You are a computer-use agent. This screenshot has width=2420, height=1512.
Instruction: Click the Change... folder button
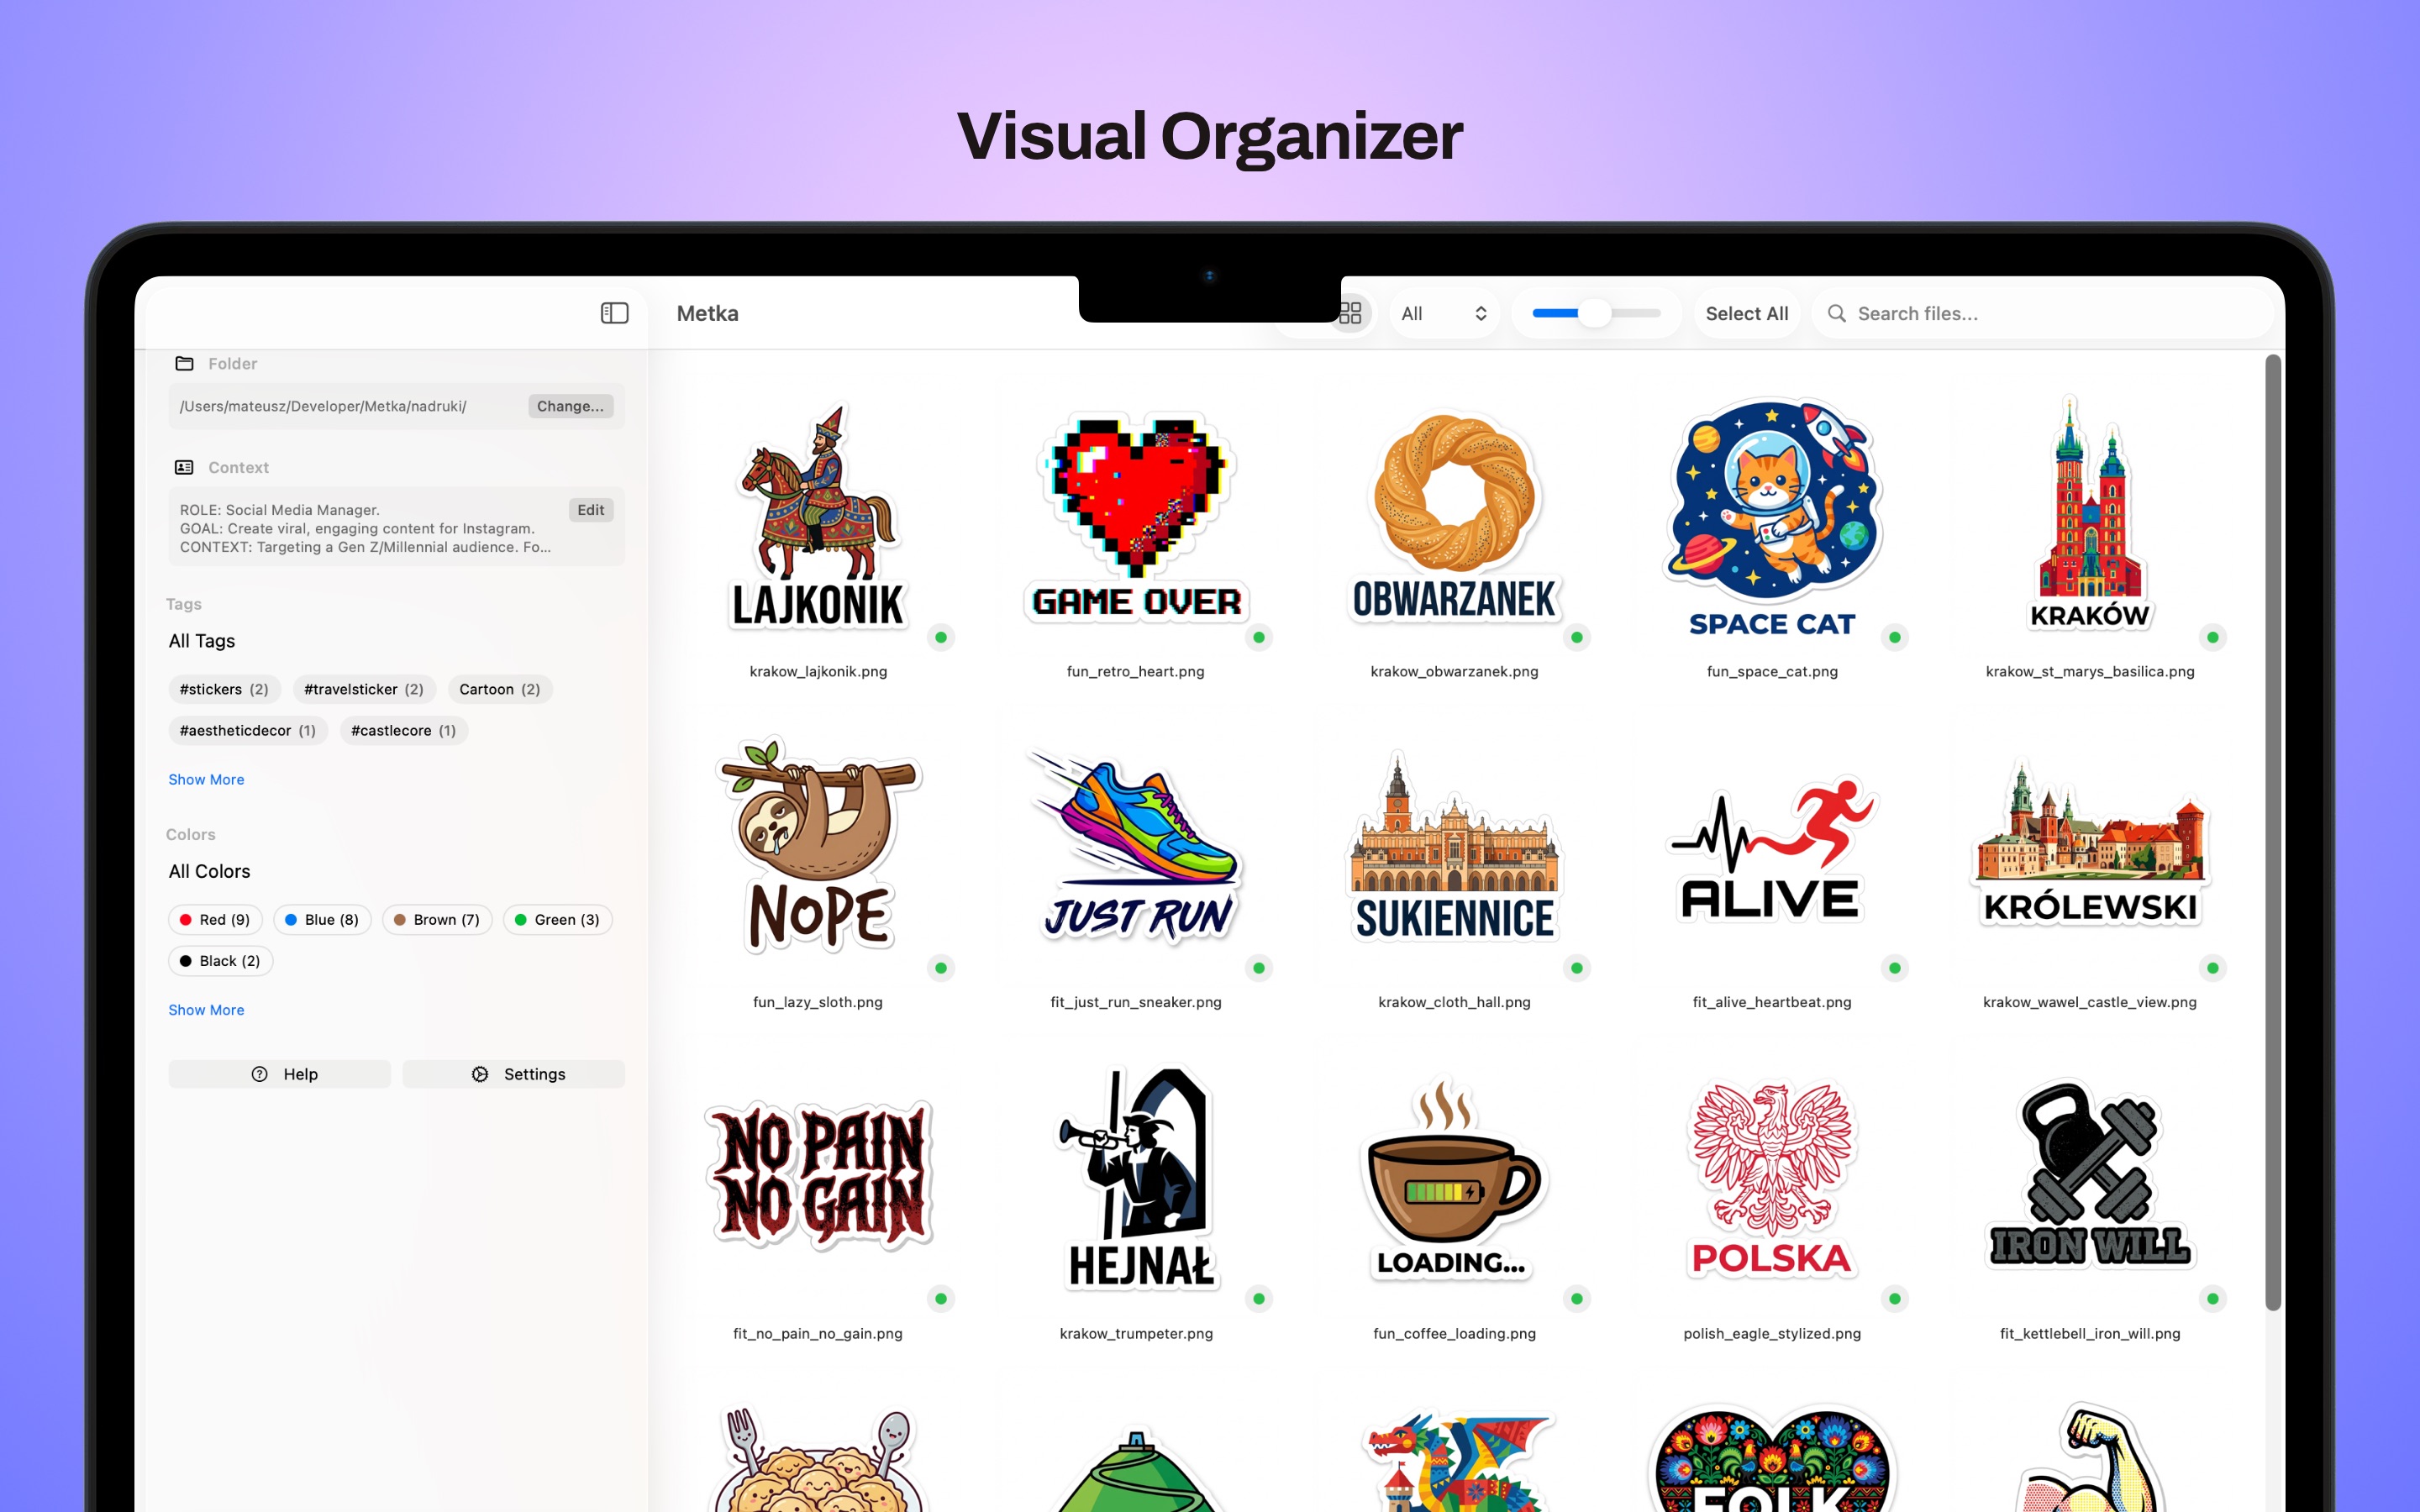pyautogui.click(x=570, y=406)
